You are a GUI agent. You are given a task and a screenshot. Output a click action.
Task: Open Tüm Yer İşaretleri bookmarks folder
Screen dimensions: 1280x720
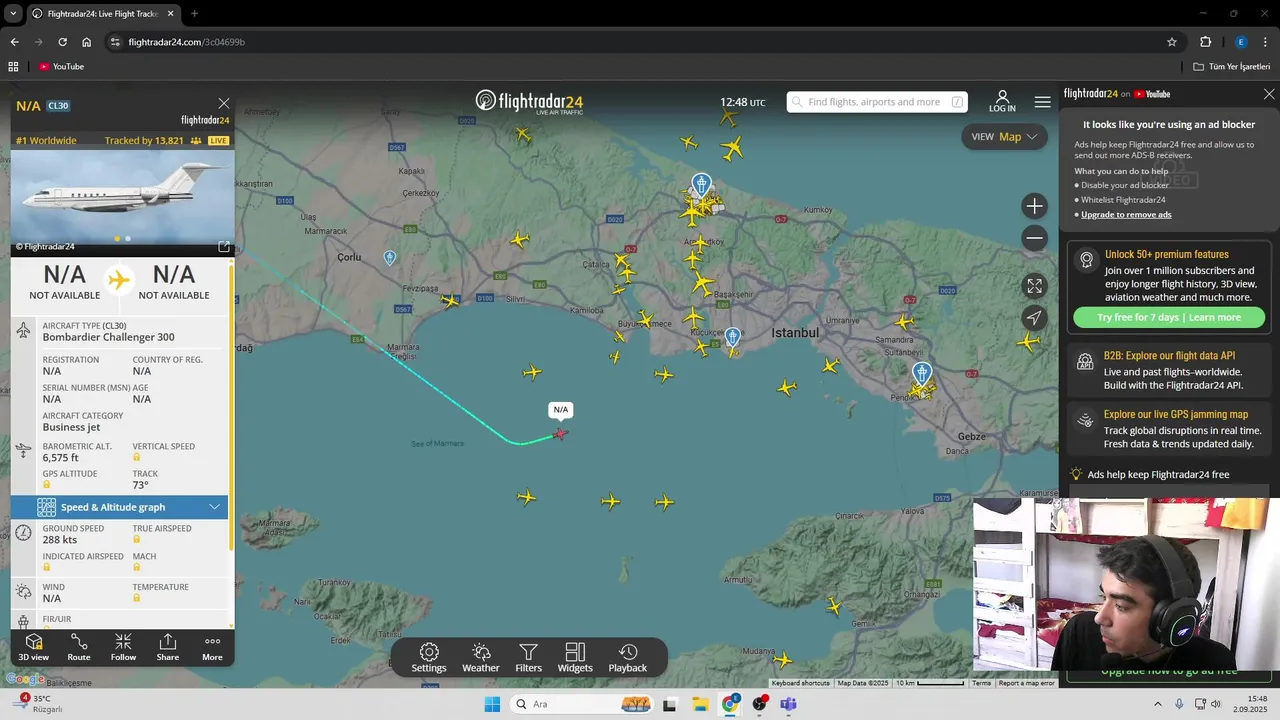(1232, 67)
